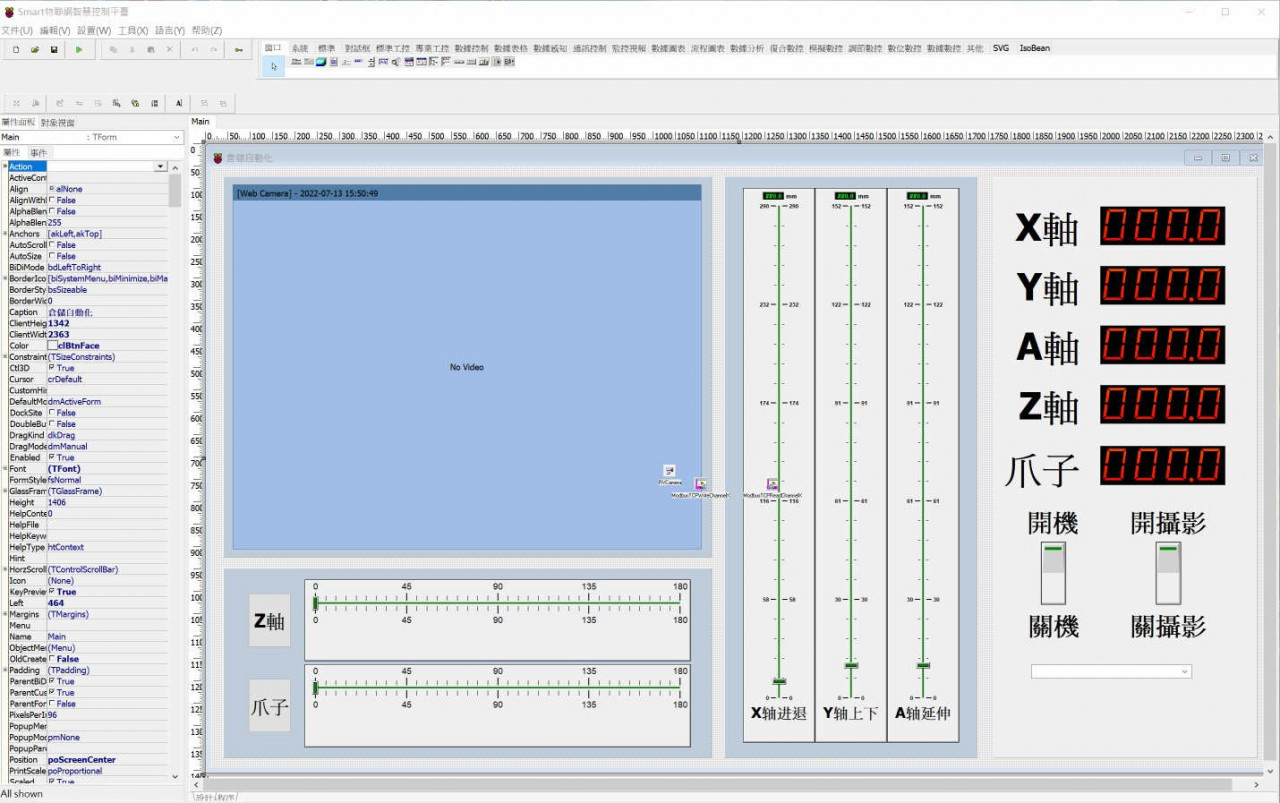Click the Z軸 horizontal slider handle
The image size is (1280, 803).
tap(315, 603)
